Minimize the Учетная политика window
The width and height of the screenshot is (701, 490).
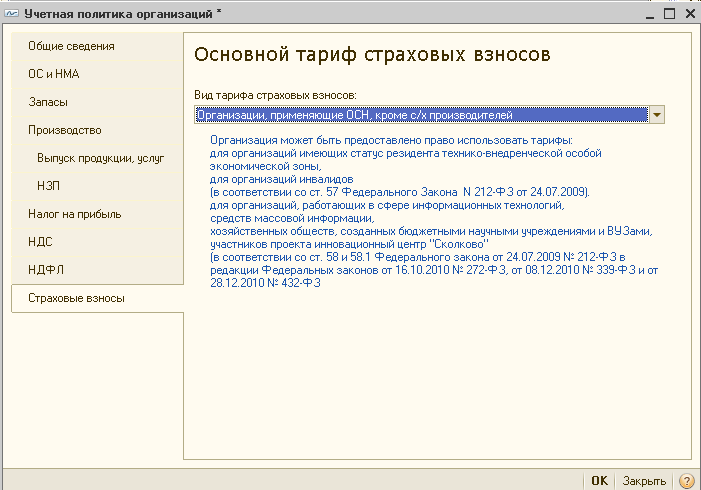[650, 14]
